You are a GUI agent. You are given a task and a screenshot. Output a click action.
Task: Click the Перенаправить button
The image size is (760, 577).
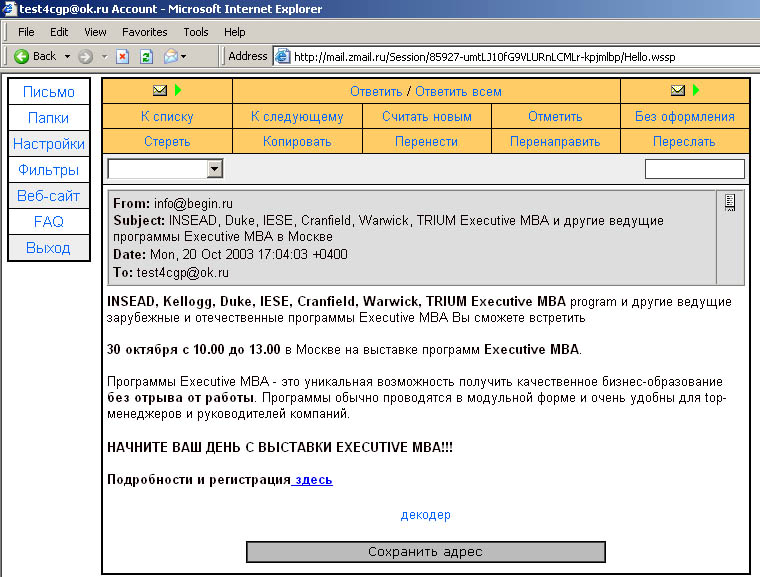tap(555, 142)
